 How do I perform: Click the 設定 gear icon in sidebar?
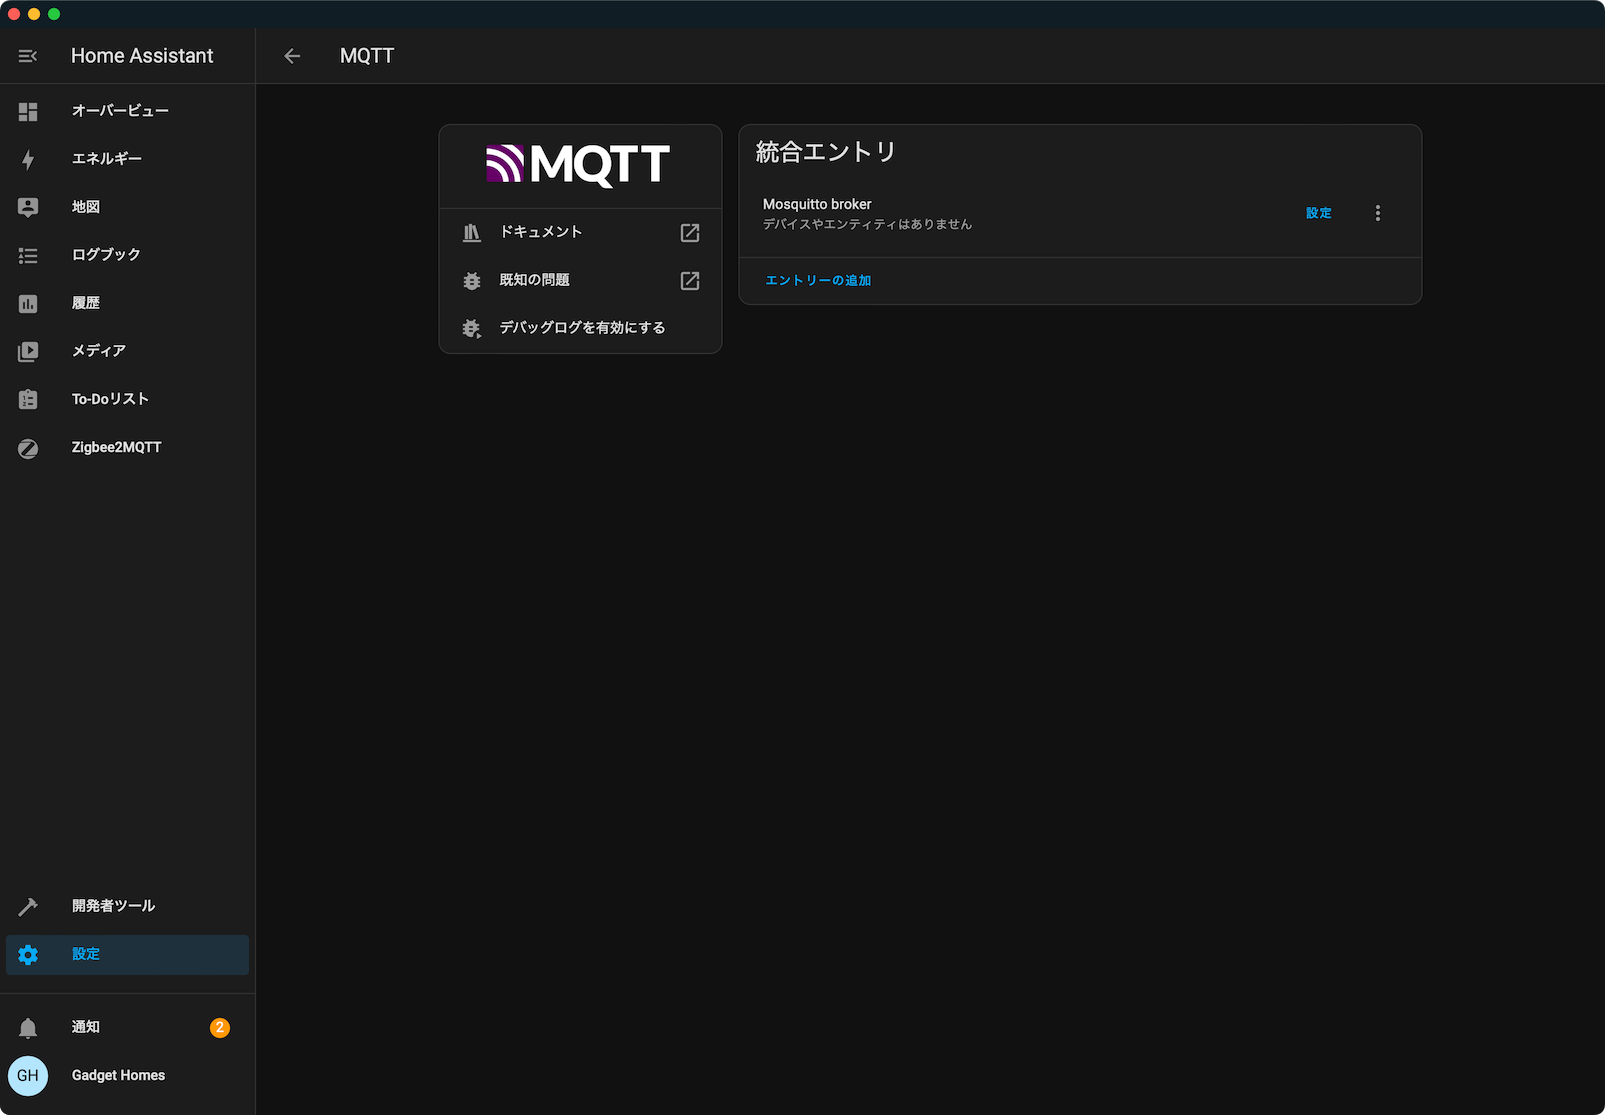coord(28,954)
